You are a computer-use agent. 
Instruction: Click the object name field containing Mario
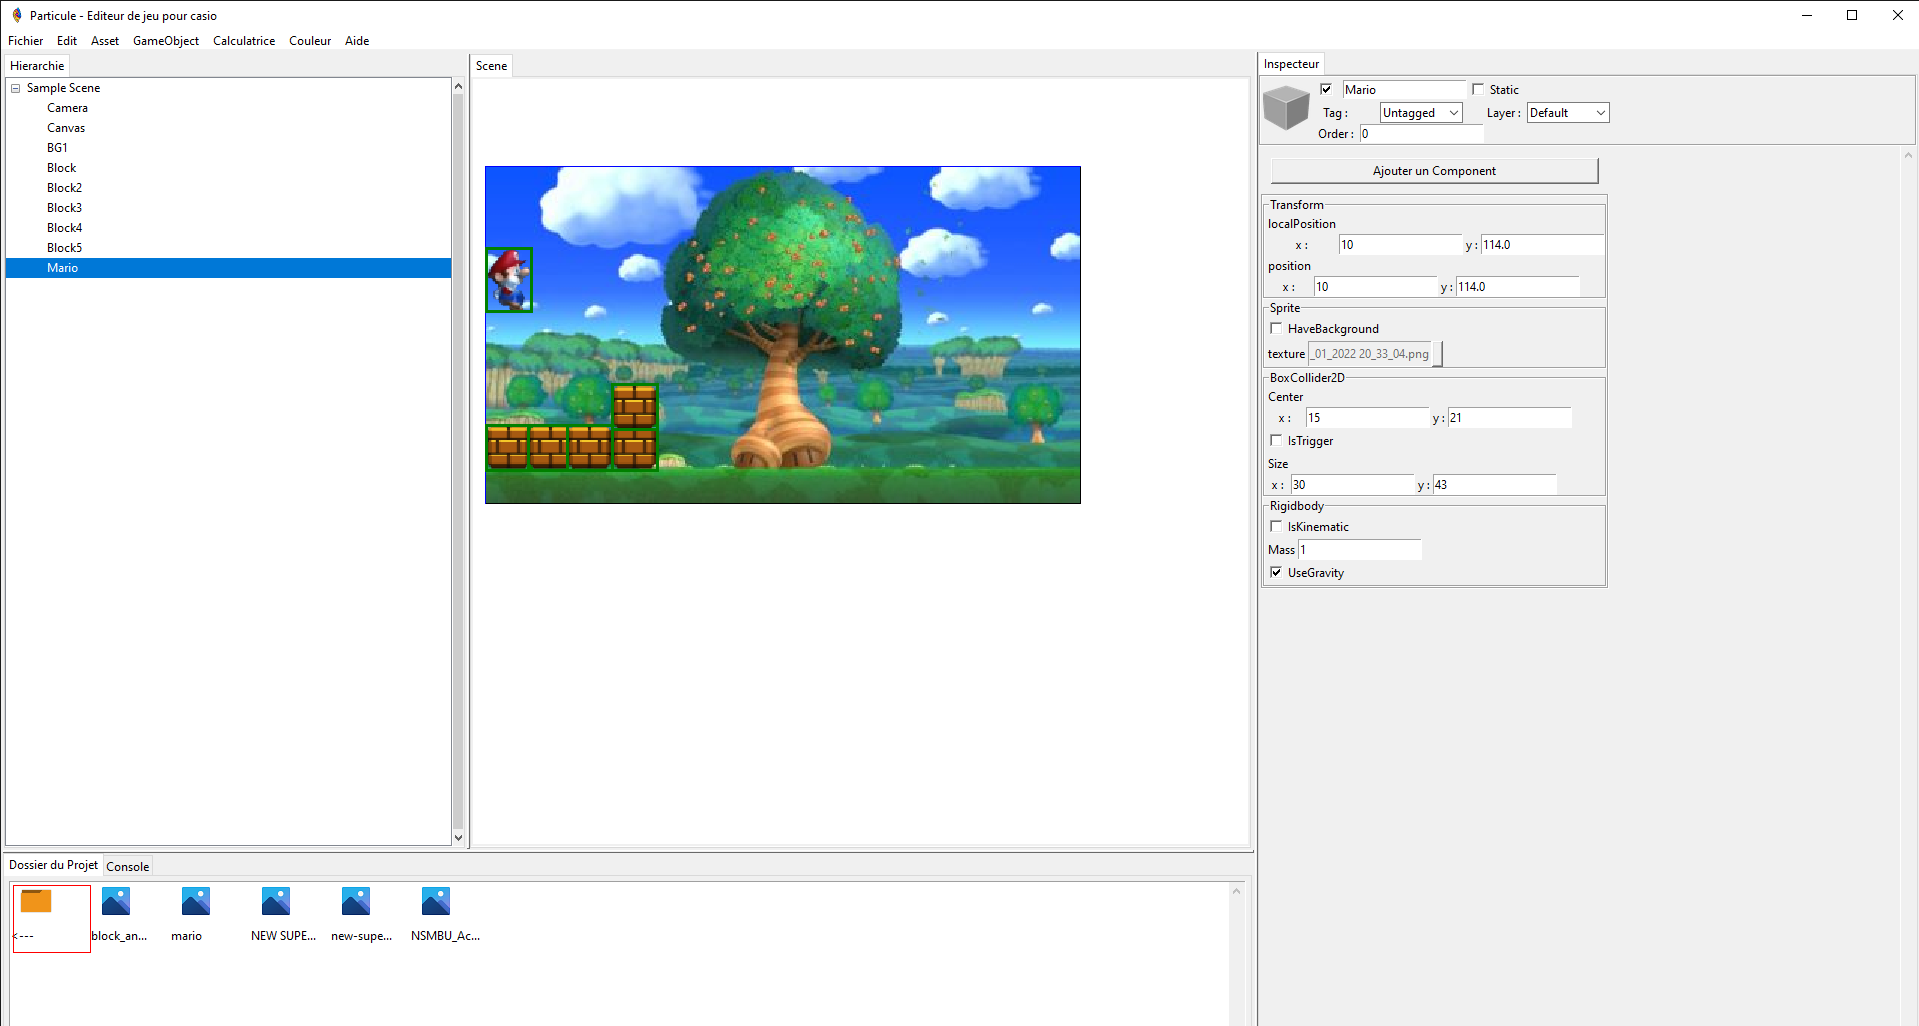coord(1403,90)
